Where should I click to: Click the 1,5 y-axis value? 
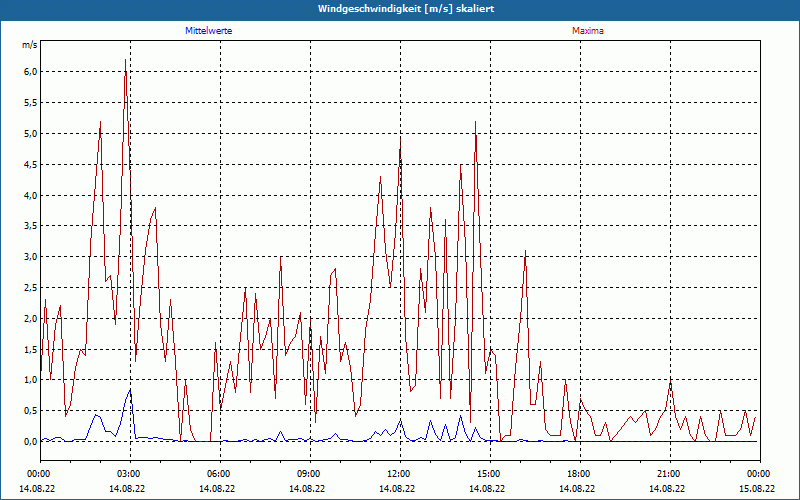31,349
